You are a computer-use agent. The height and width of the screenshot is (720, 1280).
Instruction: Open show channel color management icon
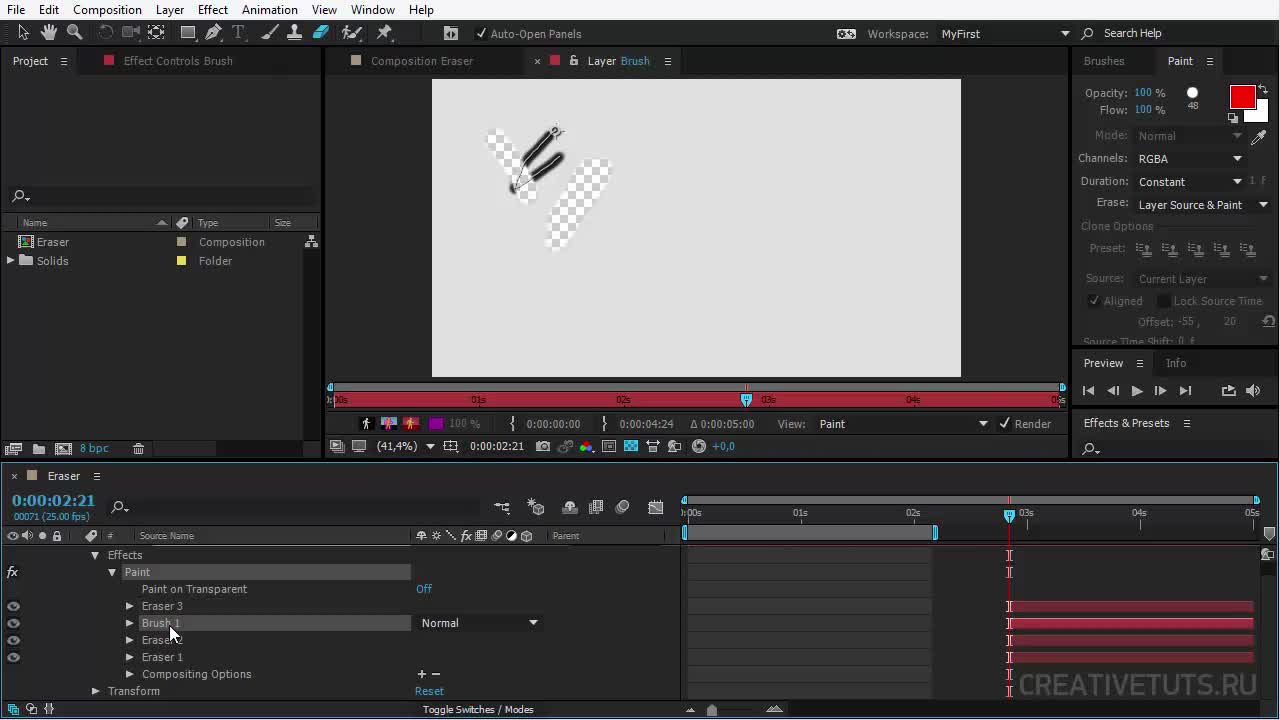587,446
